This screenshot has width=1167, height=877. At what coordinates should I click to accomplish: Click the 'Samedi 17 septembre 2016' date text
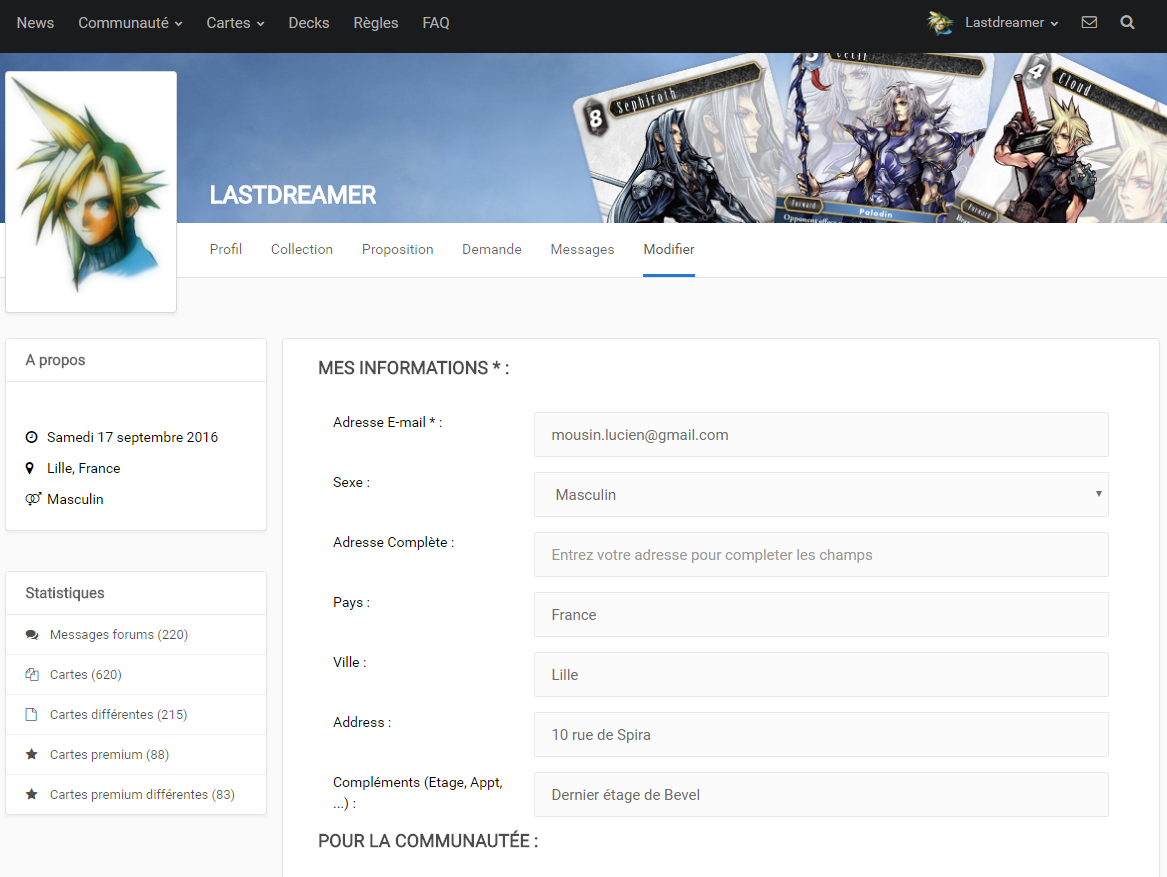click(x=132, y=437)
